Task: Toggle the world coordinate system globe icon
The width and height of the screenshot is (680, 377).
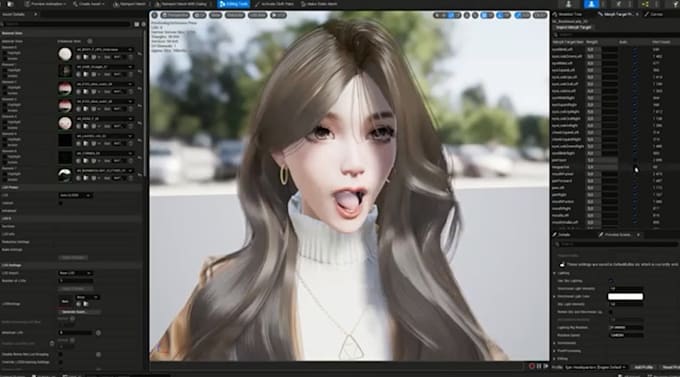Action: pyautogui.click(x=467, y=15)
